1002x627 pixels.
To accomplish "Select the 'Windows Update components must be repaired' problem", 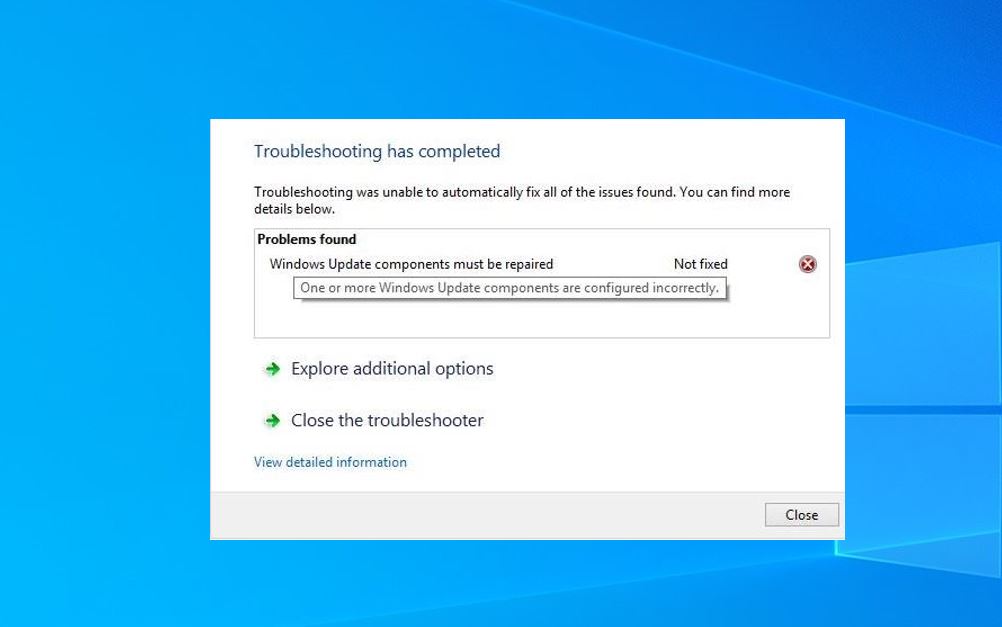I will pos(412,264).
